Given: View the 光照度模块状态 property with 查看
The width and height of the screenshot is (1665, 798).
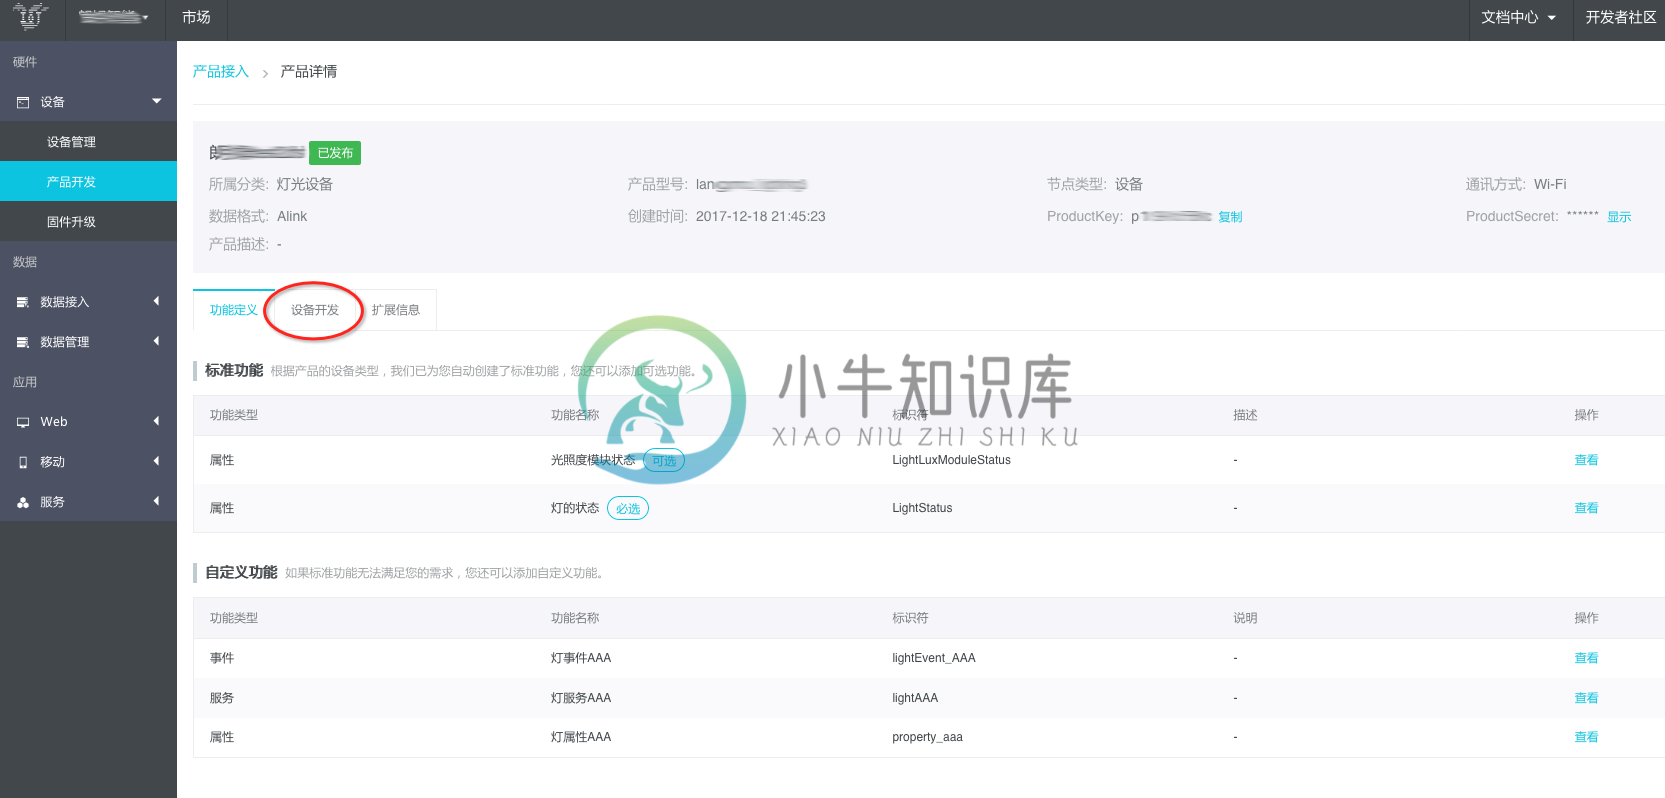Looking at the screenshot, I should [x=1586, y=460].
